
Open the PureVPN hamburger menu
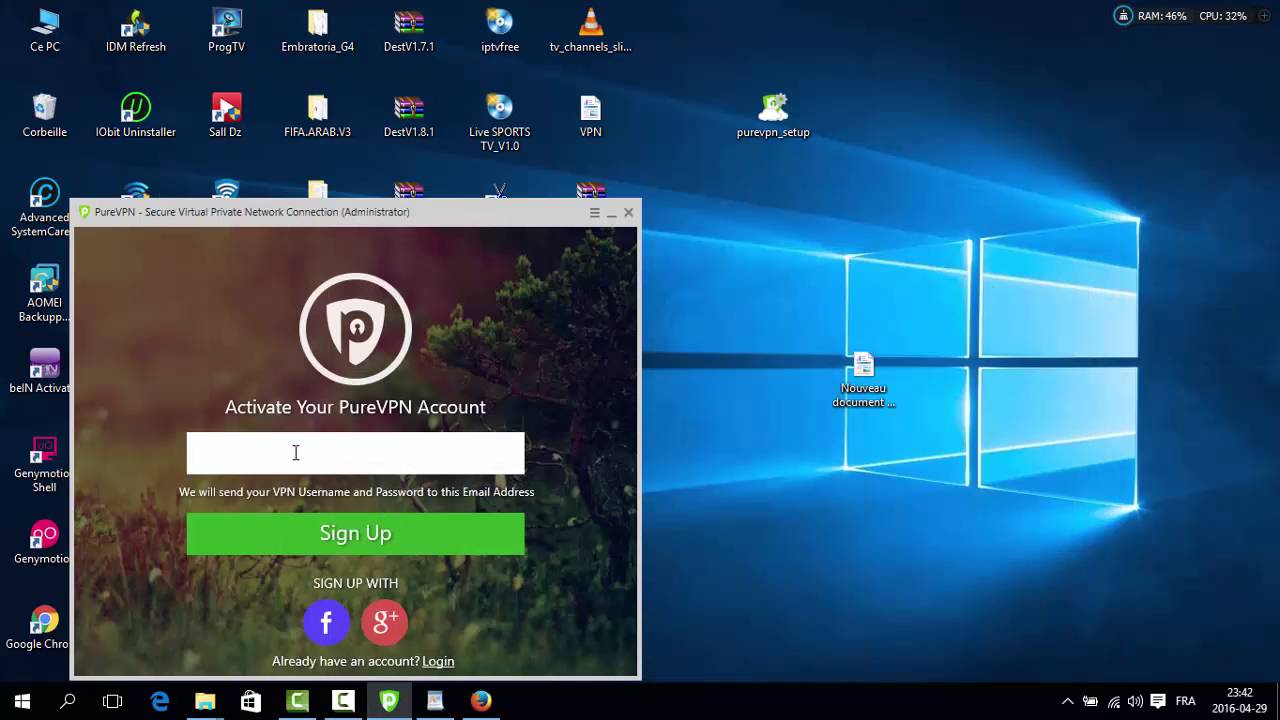tap(594, 212)
